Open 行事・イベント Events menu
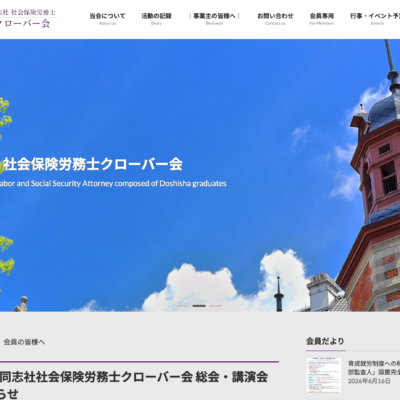 coord(375,19)
